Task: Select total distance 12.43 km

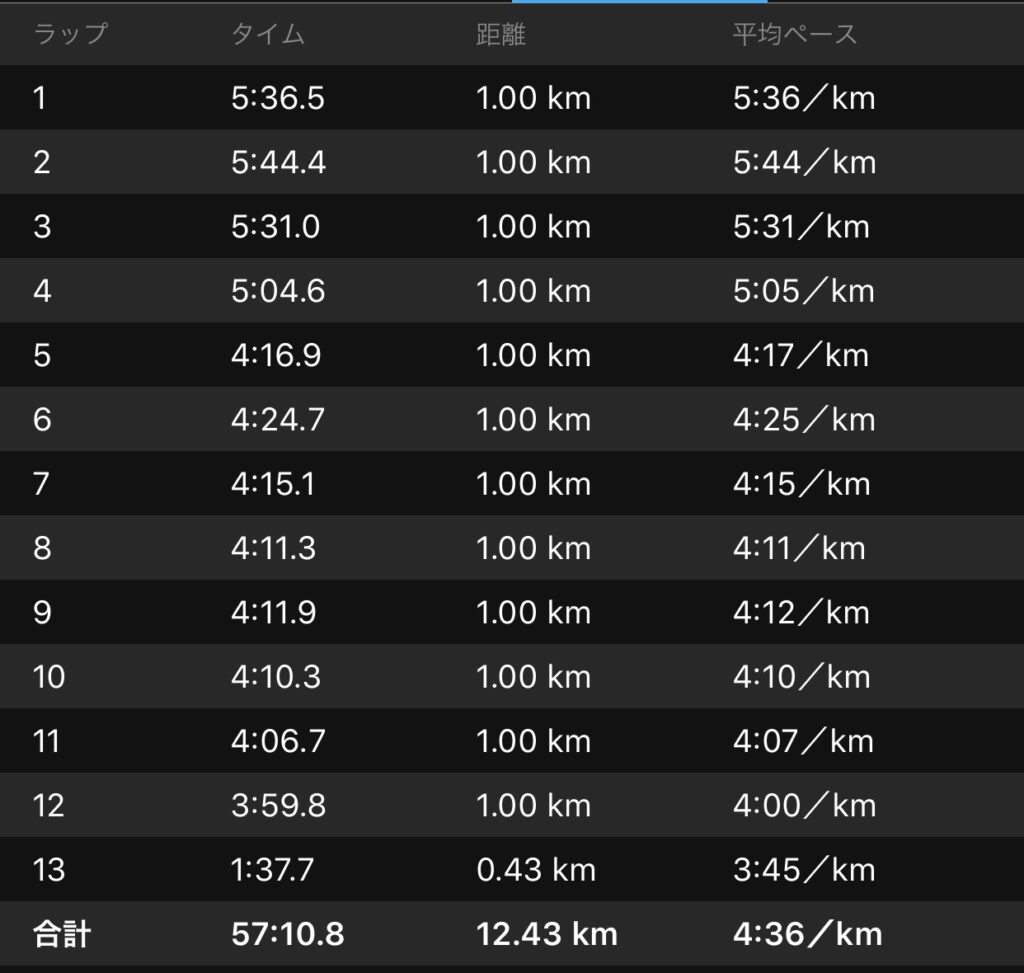Action: coord(546,934)
